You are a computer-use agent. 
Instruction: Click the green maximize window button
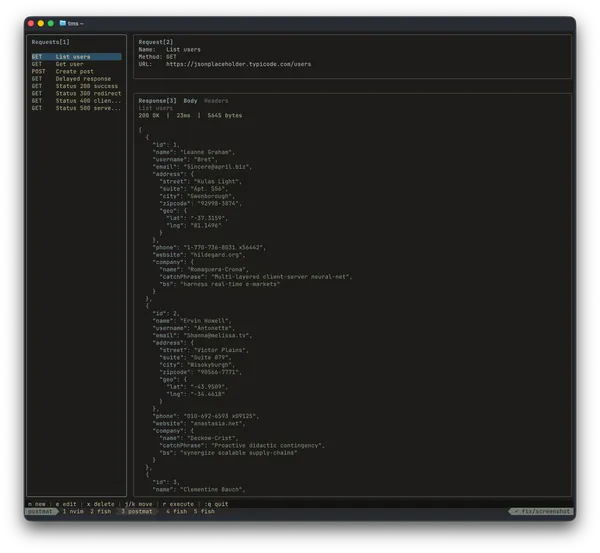coord(51,23)
